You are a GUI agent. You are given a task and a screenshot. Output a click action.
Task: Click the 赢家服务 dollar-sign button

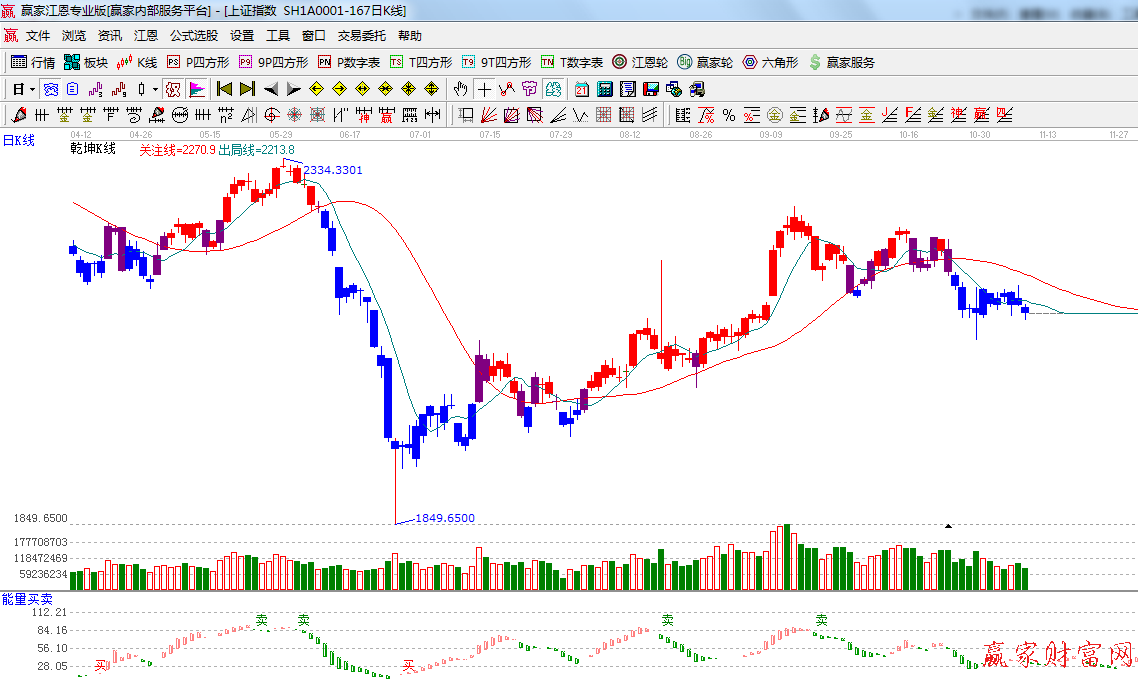click(841, 62)
